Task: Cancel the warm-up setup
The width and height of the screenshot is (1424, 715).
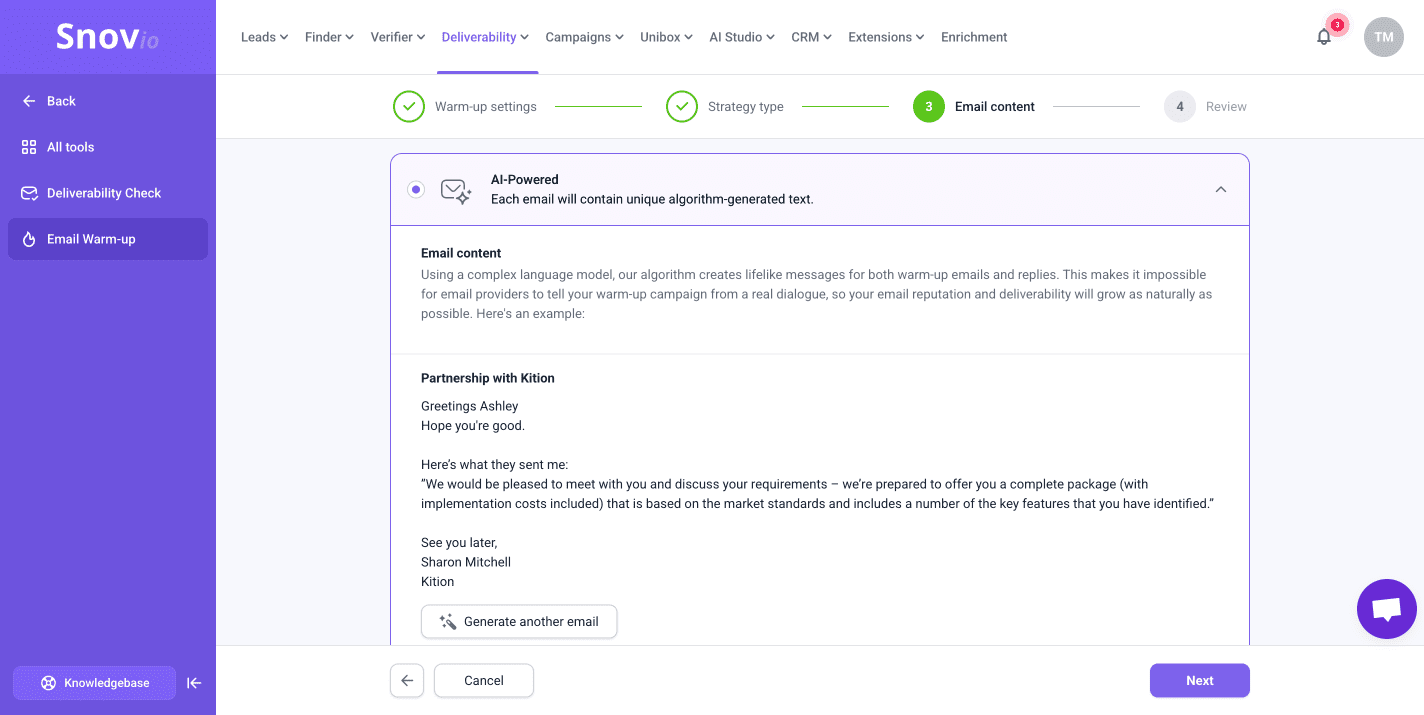Action: (484, 680)
